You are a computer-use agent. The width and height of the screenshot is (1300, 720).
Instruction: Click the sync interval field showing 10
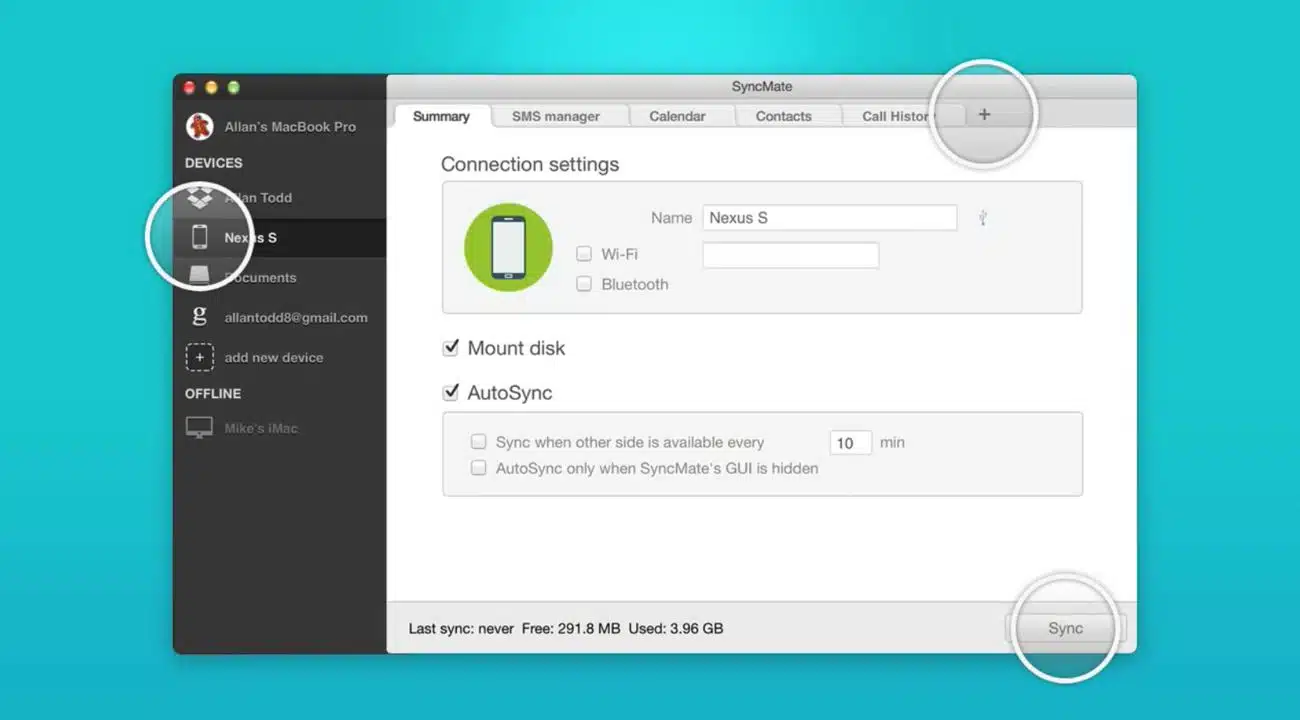point(851,442)
